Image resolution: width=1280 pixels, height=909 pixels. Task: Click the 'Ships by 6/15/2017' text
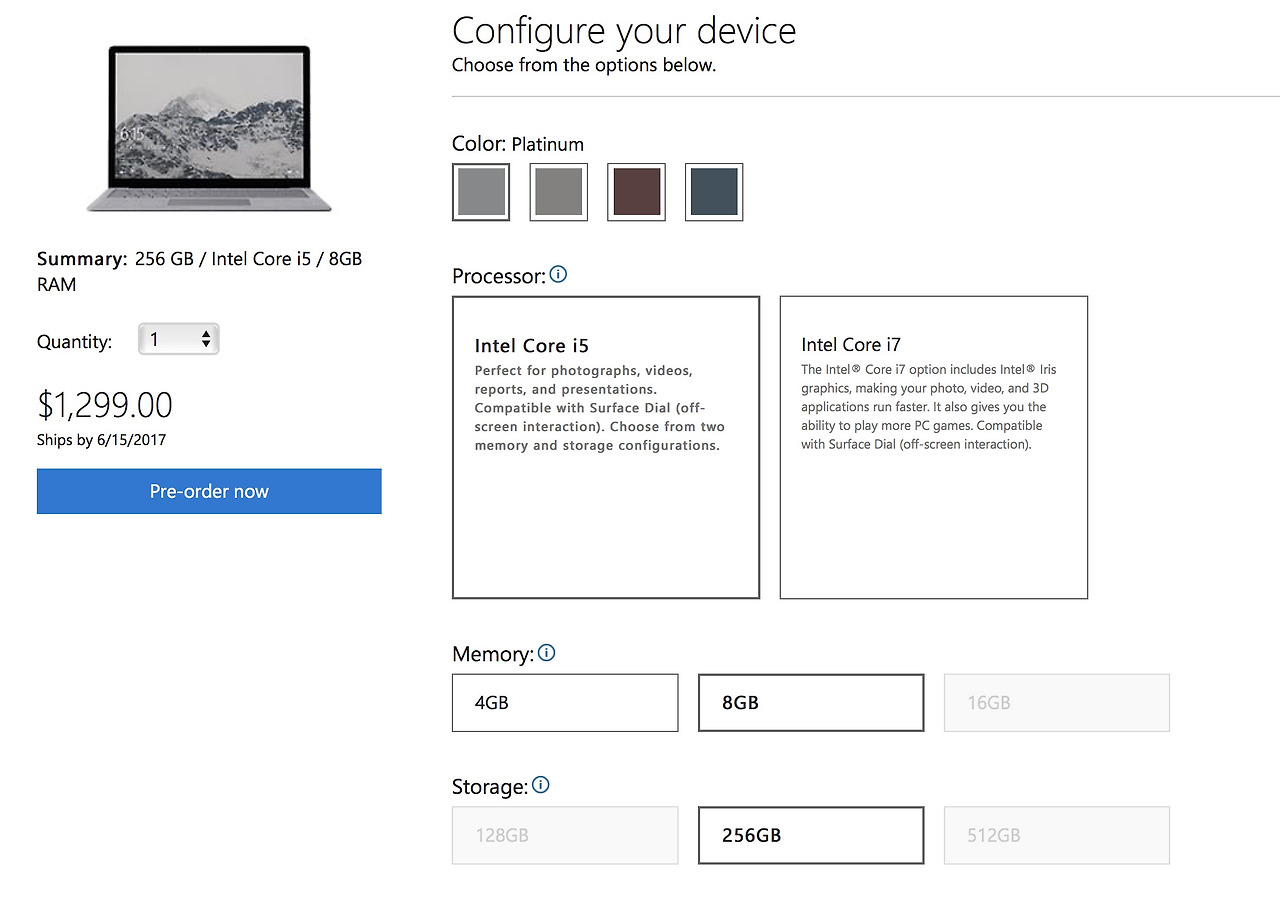pos(102,440)
